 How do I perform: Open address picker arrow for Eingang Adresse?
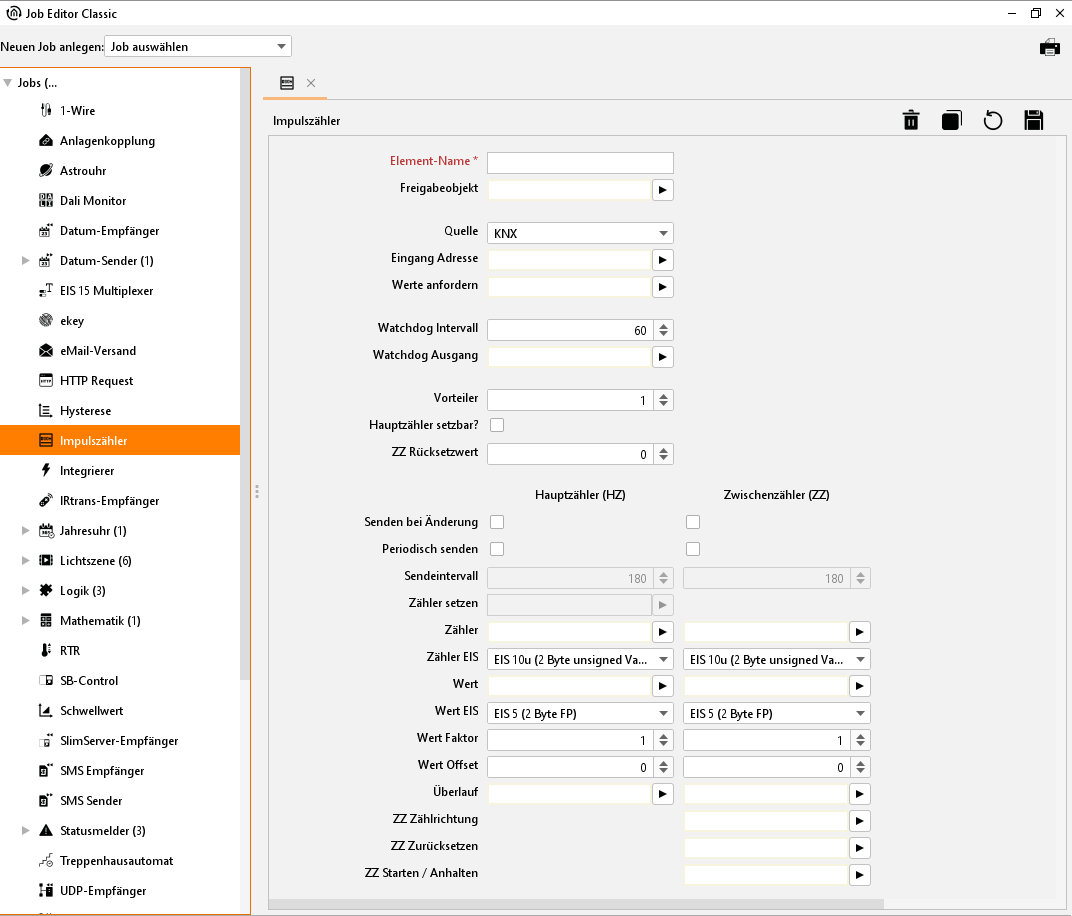(x=662, y=259)
